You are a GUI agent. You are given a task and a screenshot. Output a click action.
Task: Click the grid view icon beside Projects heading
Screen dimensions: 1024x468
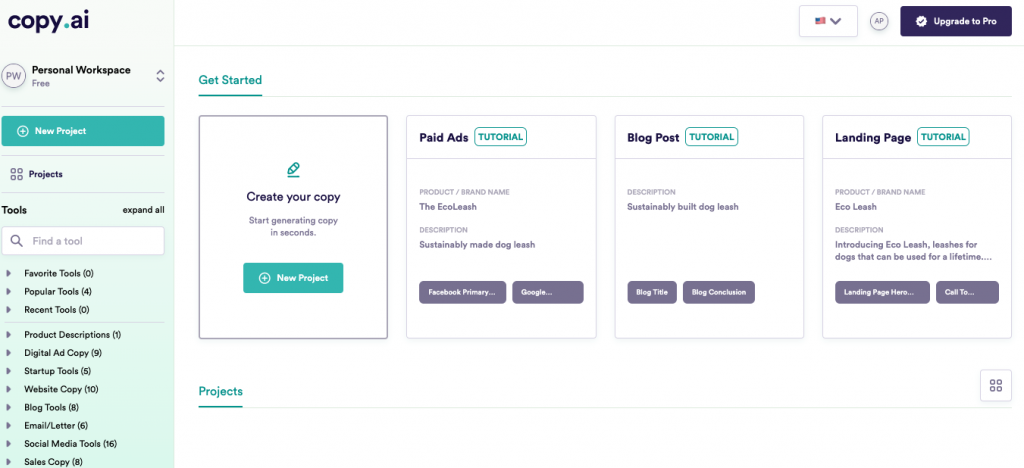(995, 385)
